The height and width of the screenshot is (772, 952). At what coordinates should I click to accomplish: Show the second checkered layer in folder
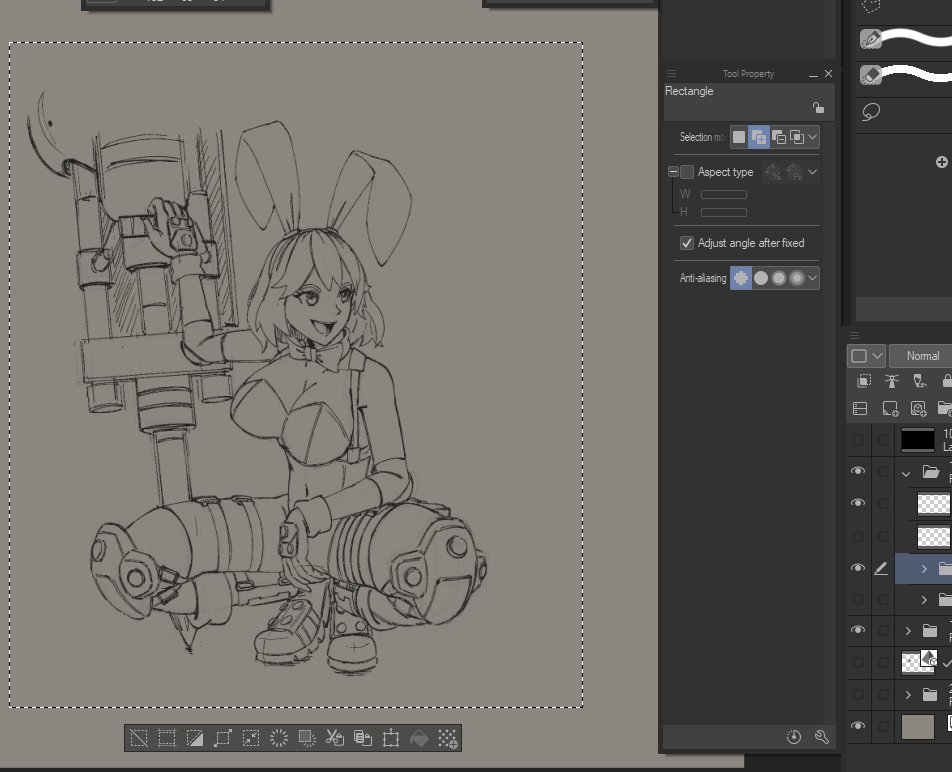click(x=858, y=536)
